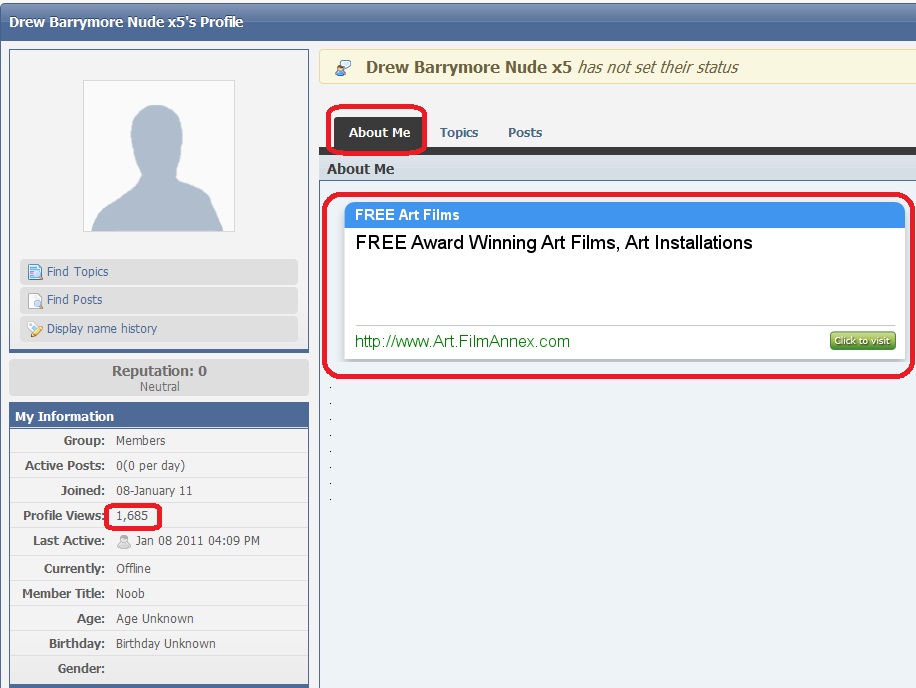The image size is (916, 688).
Task: Open the Find Topics link
Action: 77,272
